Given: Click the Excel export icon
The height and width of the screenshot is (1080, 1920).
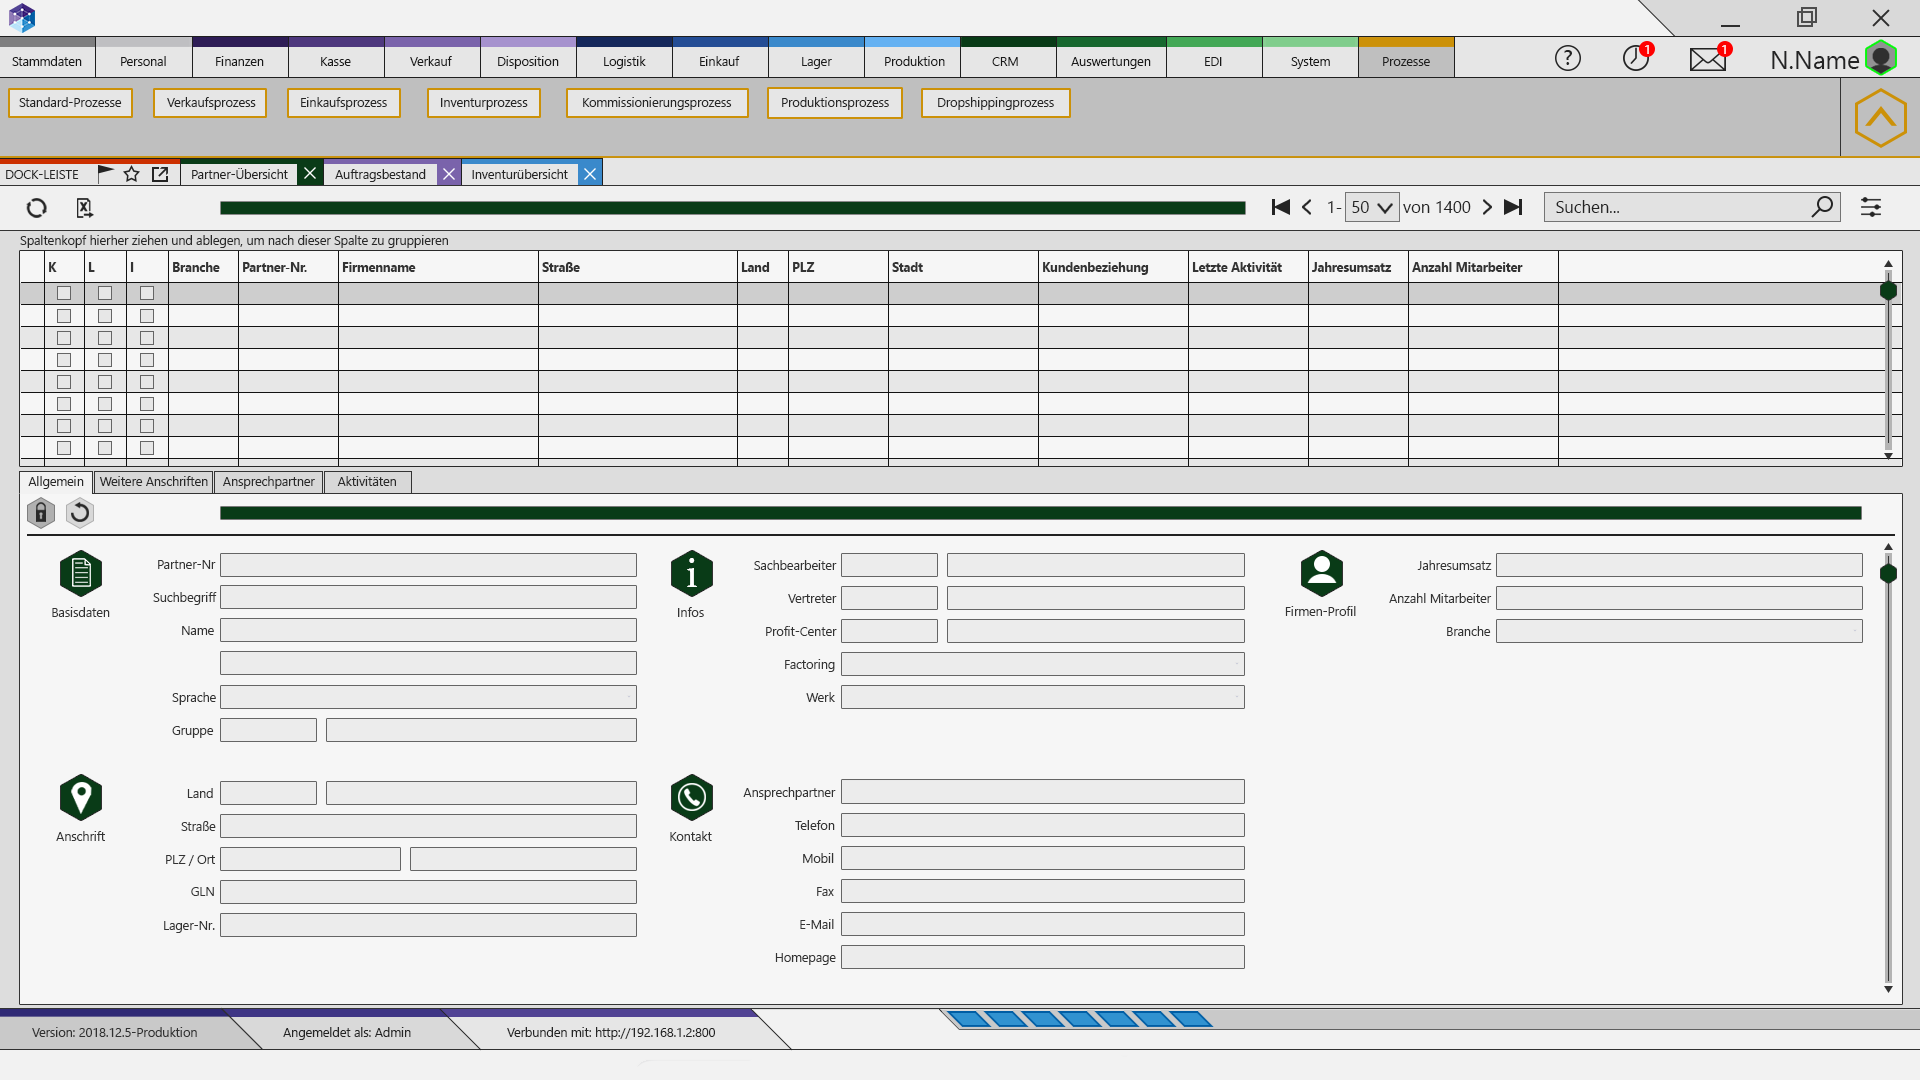Looking at the screenshot, I should [x=84, y=208].
